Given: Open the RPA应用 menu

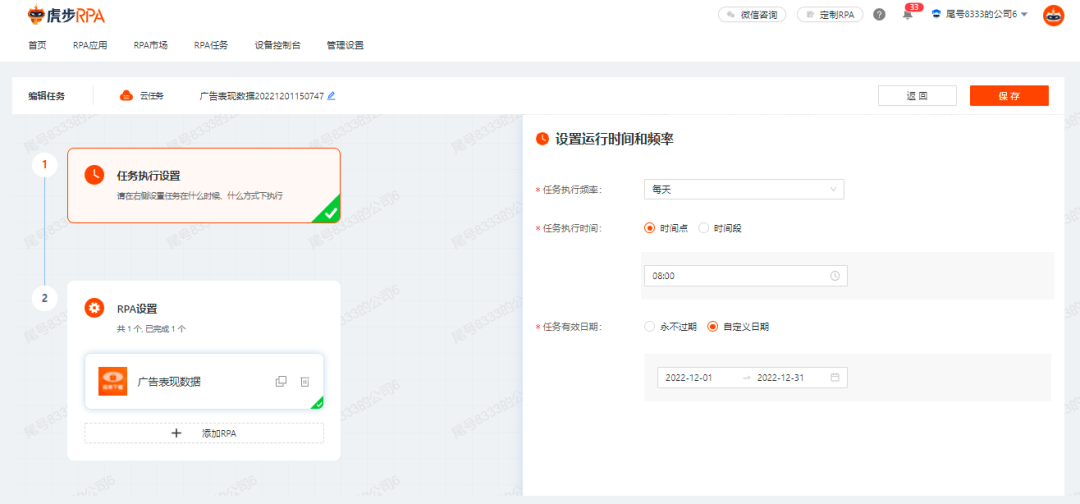Looking at the screenshot, I should (x=90, y=45).
